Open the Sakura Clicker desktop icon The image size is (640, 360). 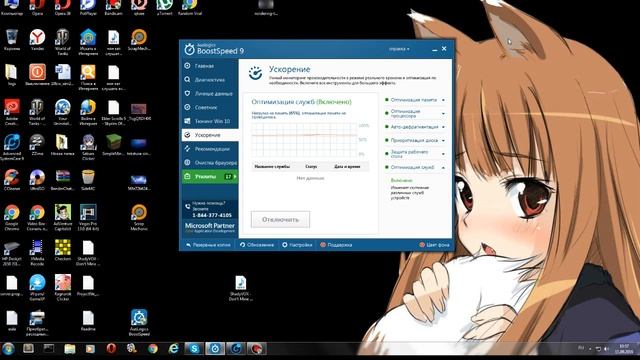88,147
